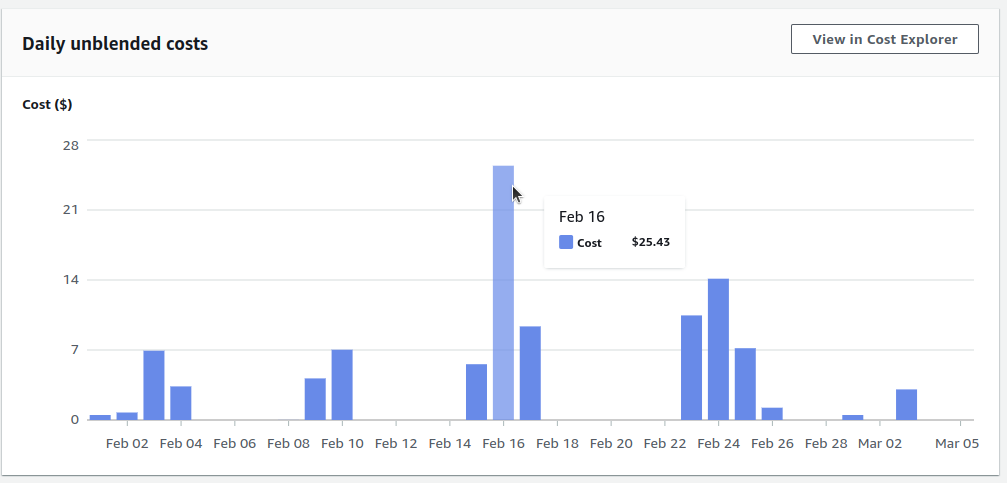Click the tiny Mar 01 cost bar

click(x=853, y=417)
